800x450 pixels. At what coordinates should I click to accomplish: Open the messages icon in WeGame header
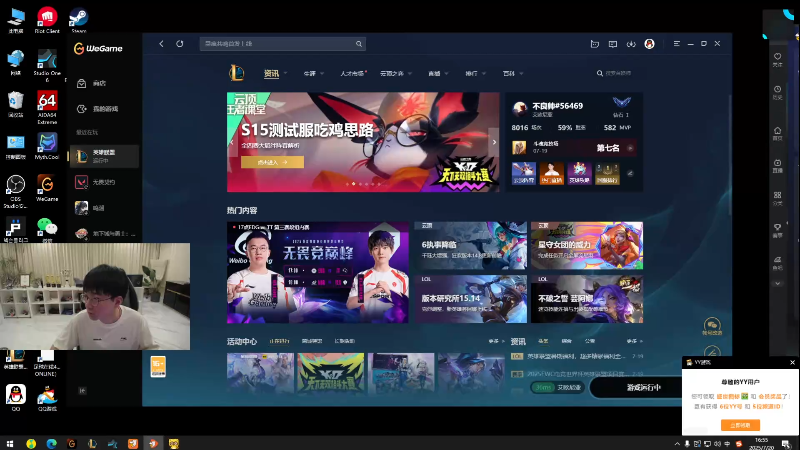(613, 44)
